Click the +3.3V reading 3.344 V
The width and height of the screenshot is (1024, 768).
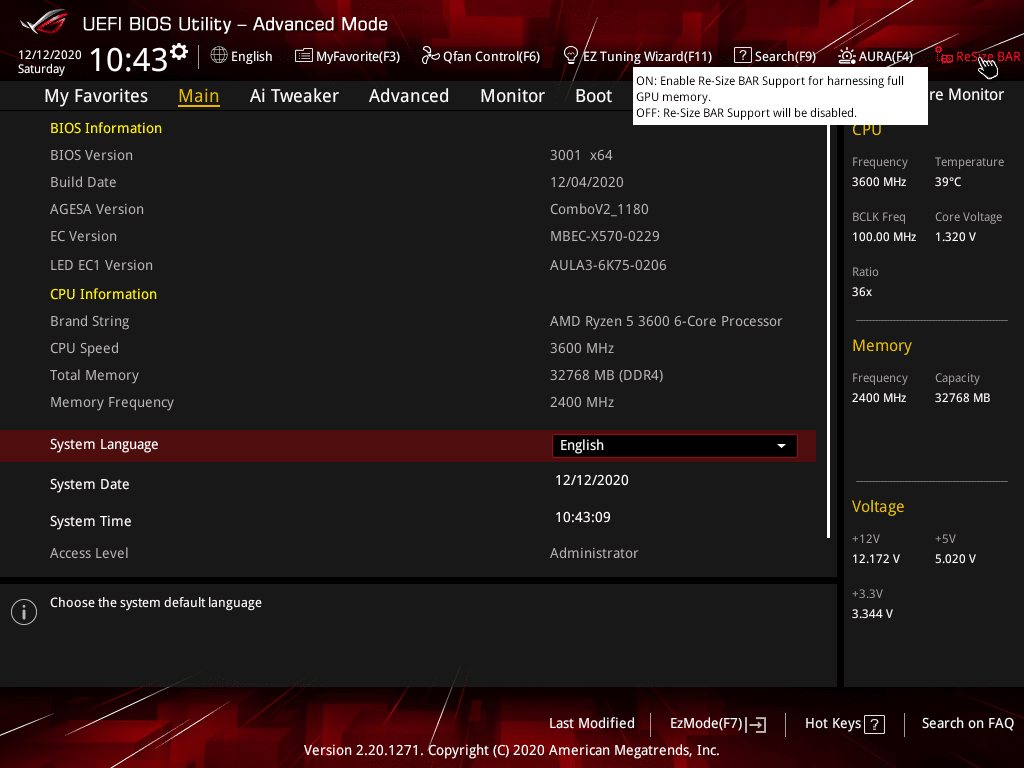[872, 614]
